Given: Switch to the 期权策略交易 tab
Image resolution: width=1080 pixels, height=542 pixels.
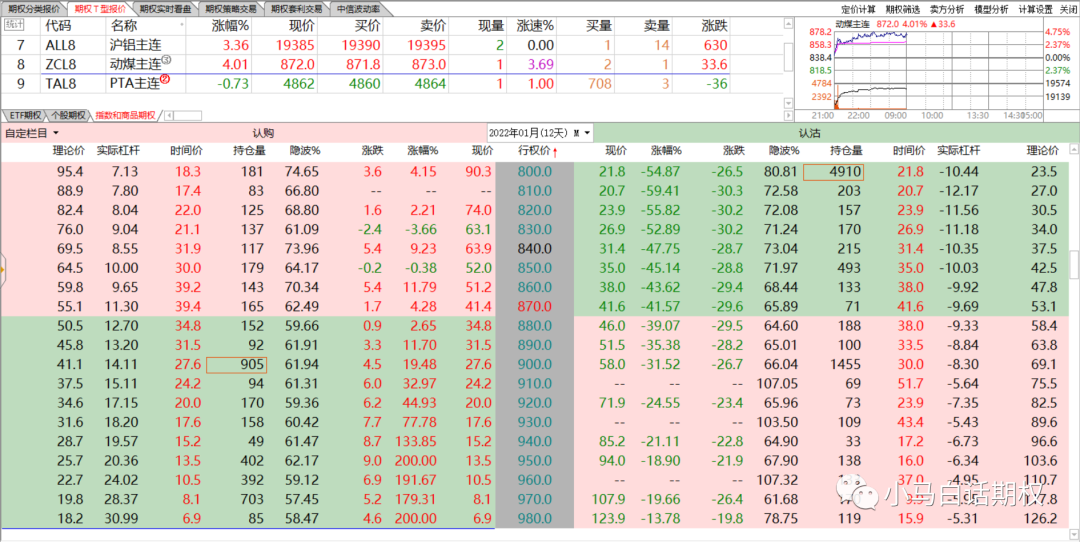Looking at the screenshot, I should [x=232, y=8].
